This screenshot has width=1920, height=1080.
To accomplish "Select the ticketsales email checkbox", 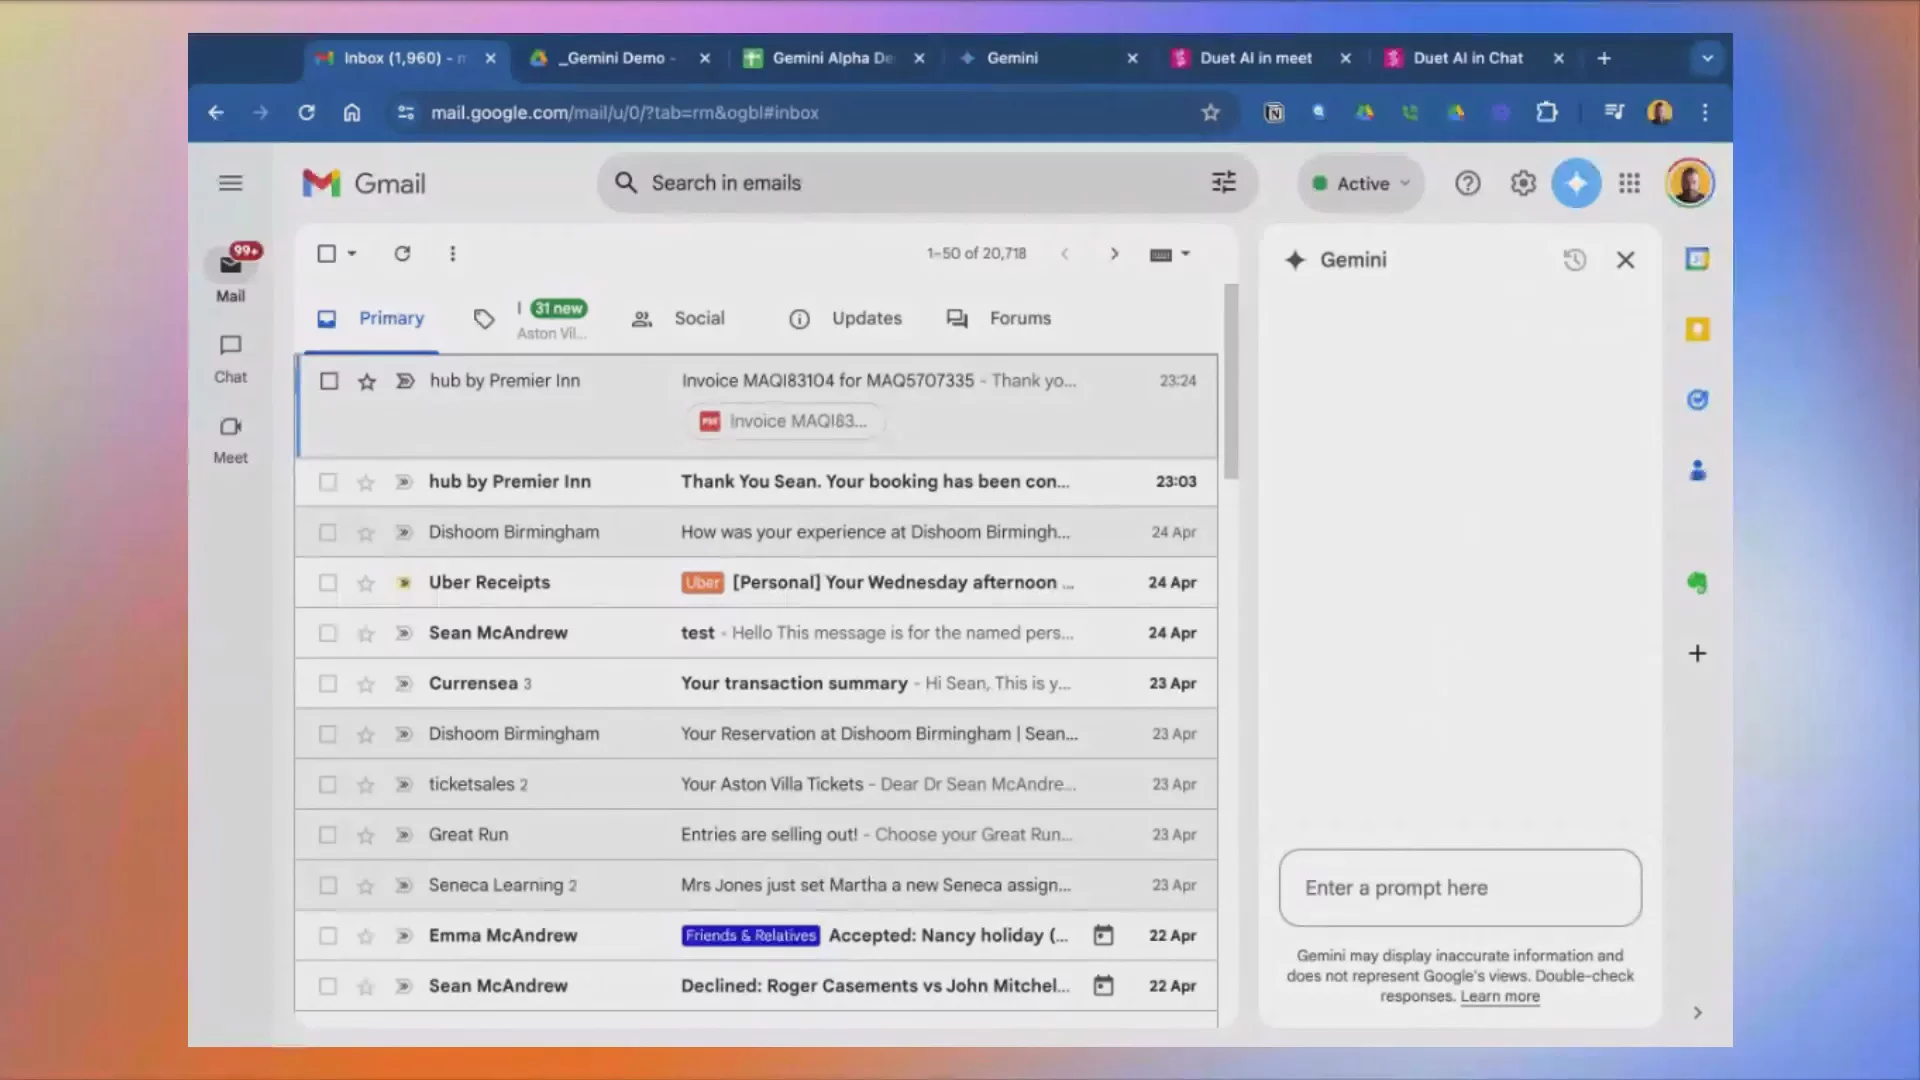I will pyautogui.click(x=327, y=785).
